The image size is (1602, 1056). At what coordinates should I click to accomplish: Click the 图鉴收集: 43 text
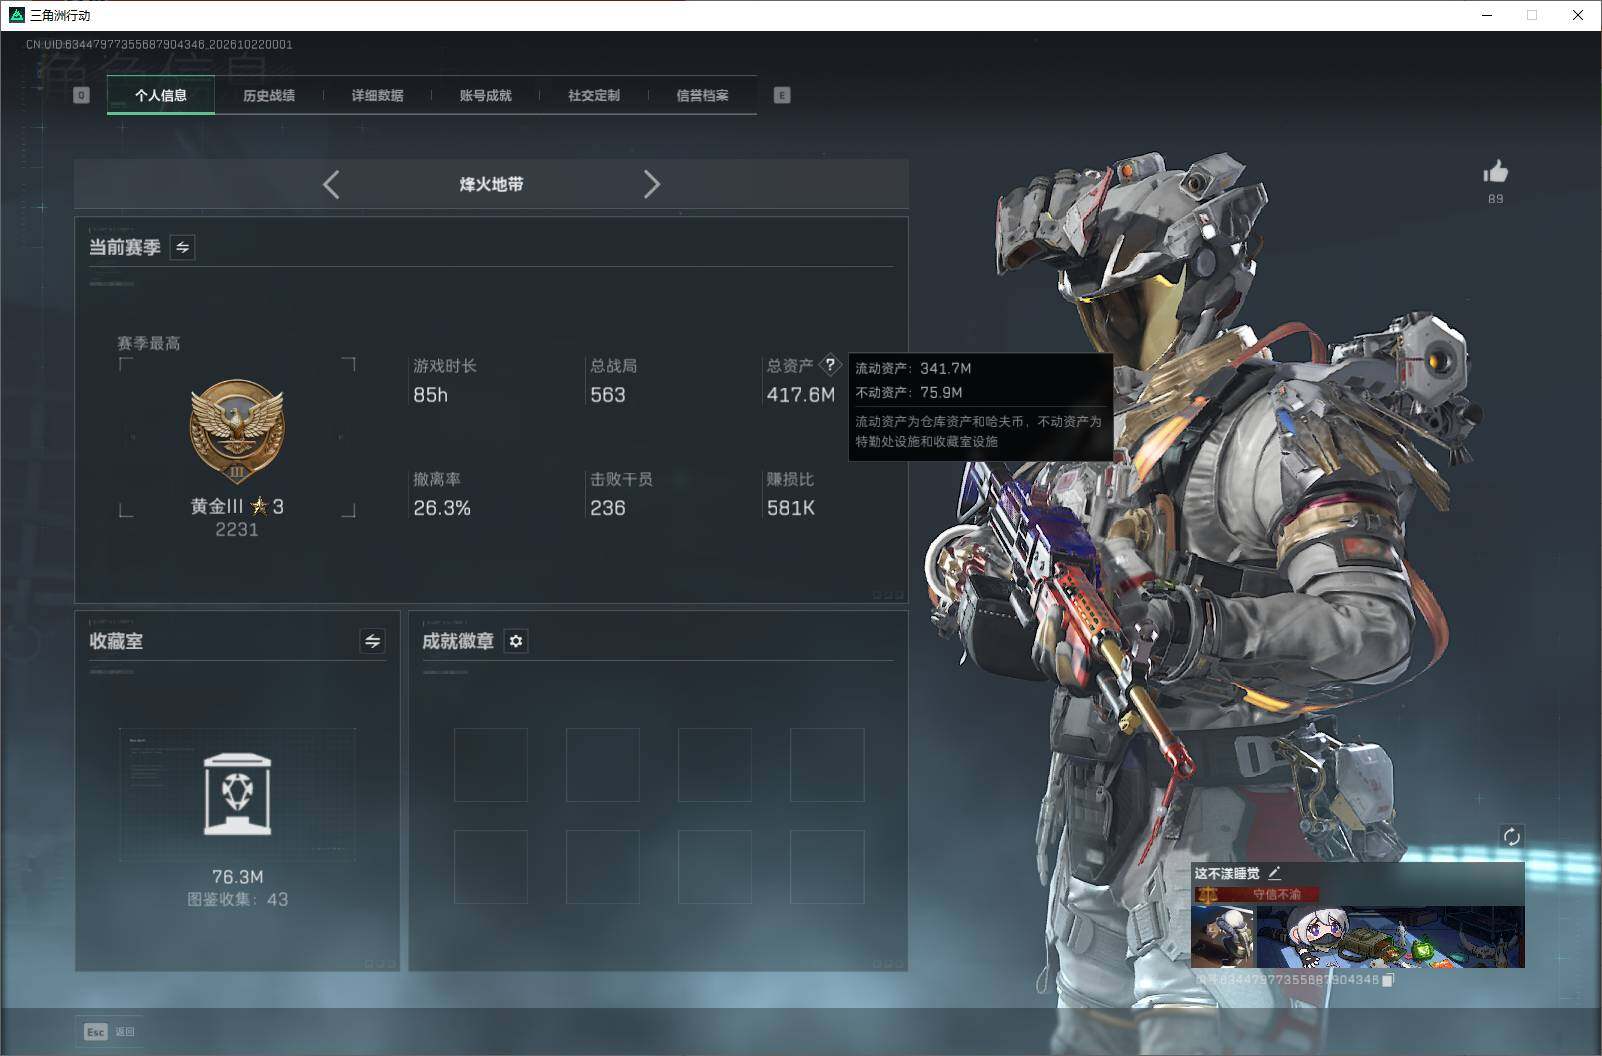238,900
